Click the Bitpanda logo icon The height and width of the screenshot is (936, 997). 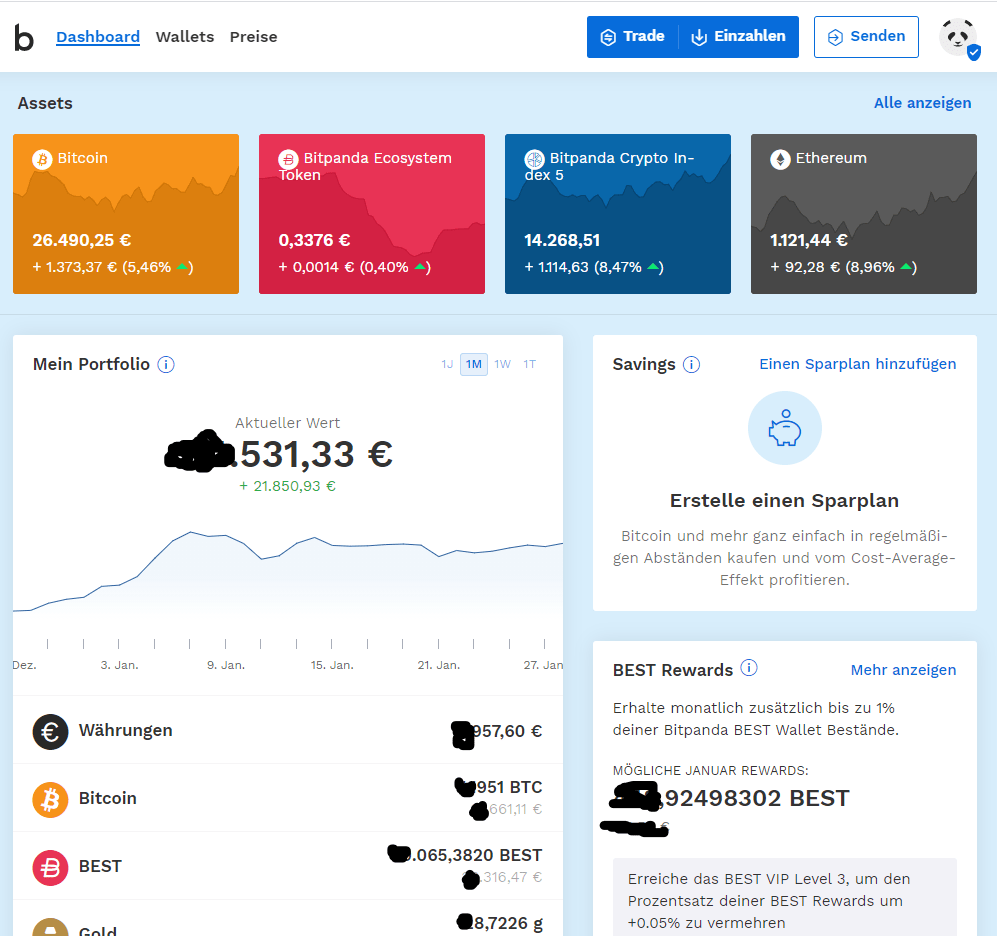tap(24, 38)
